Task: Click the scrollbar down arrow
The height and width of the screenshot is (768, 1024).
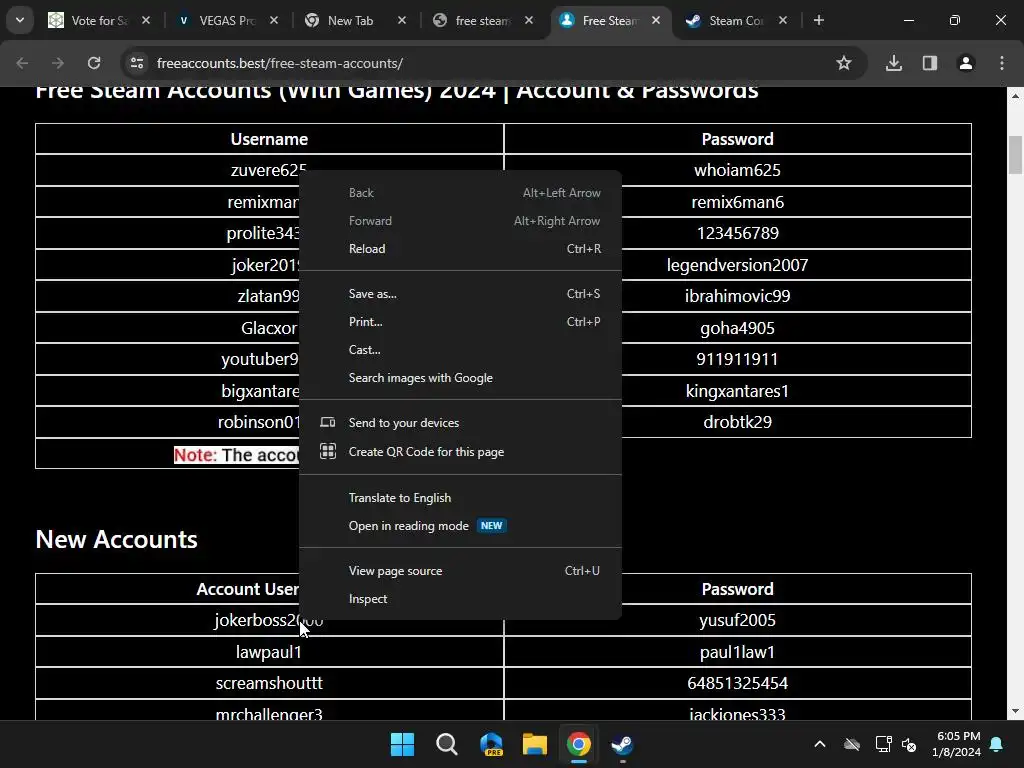Action: 1015,711
